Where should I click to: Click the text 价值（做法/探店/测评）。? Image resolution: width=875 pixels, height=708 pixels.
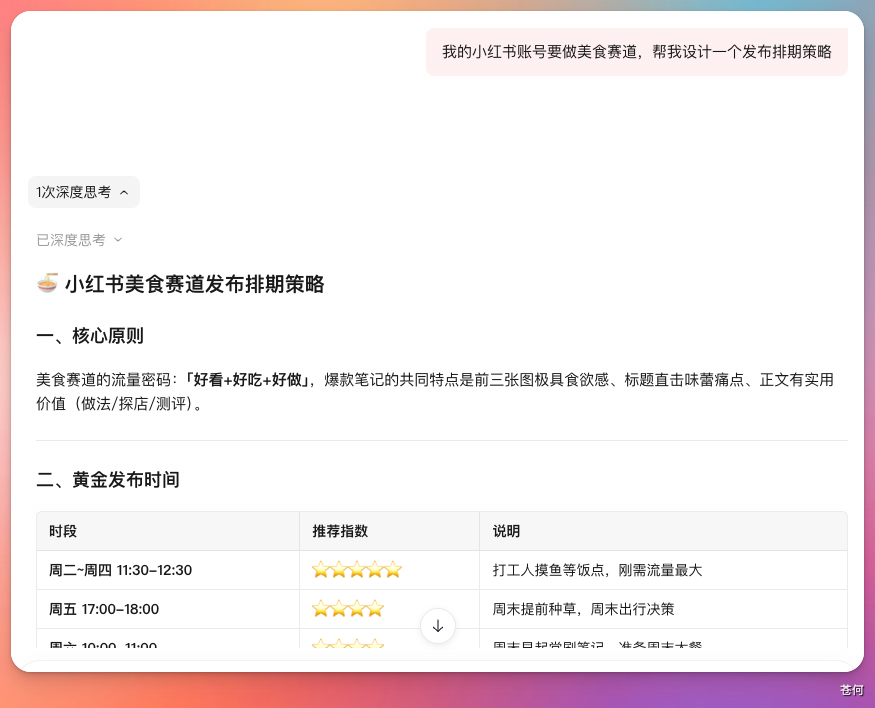click(x=121, y=403)
